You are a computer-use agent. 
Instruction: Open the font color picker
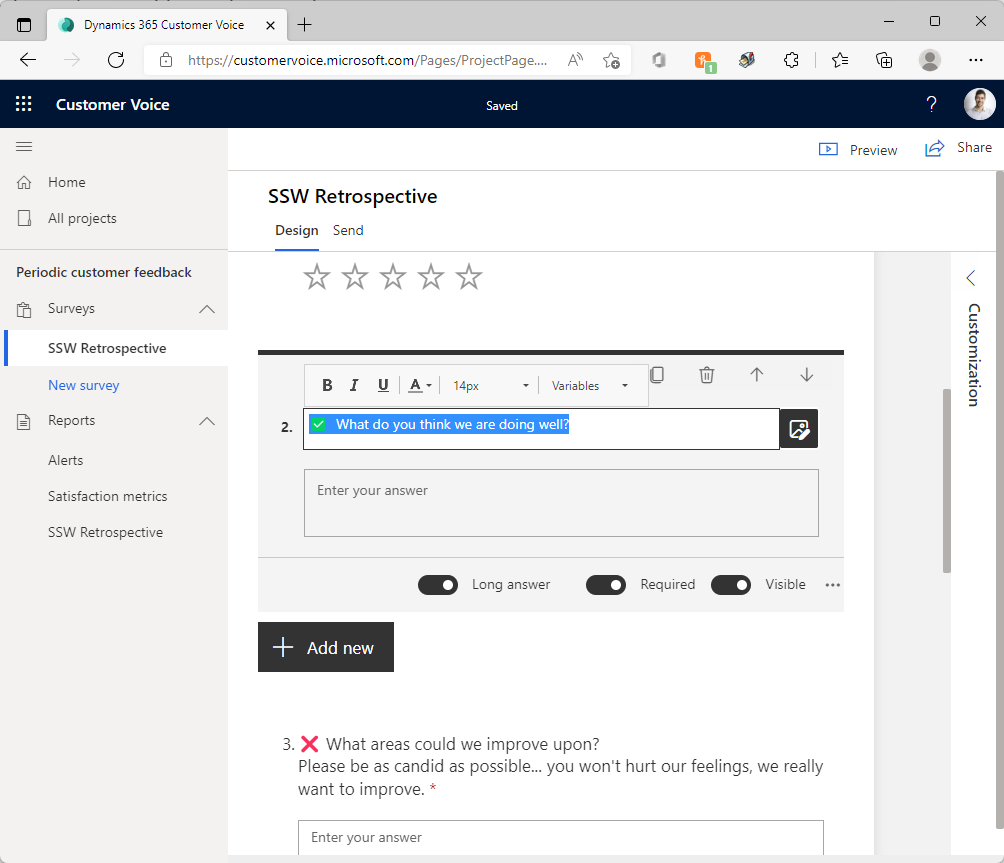pos(420,386)
